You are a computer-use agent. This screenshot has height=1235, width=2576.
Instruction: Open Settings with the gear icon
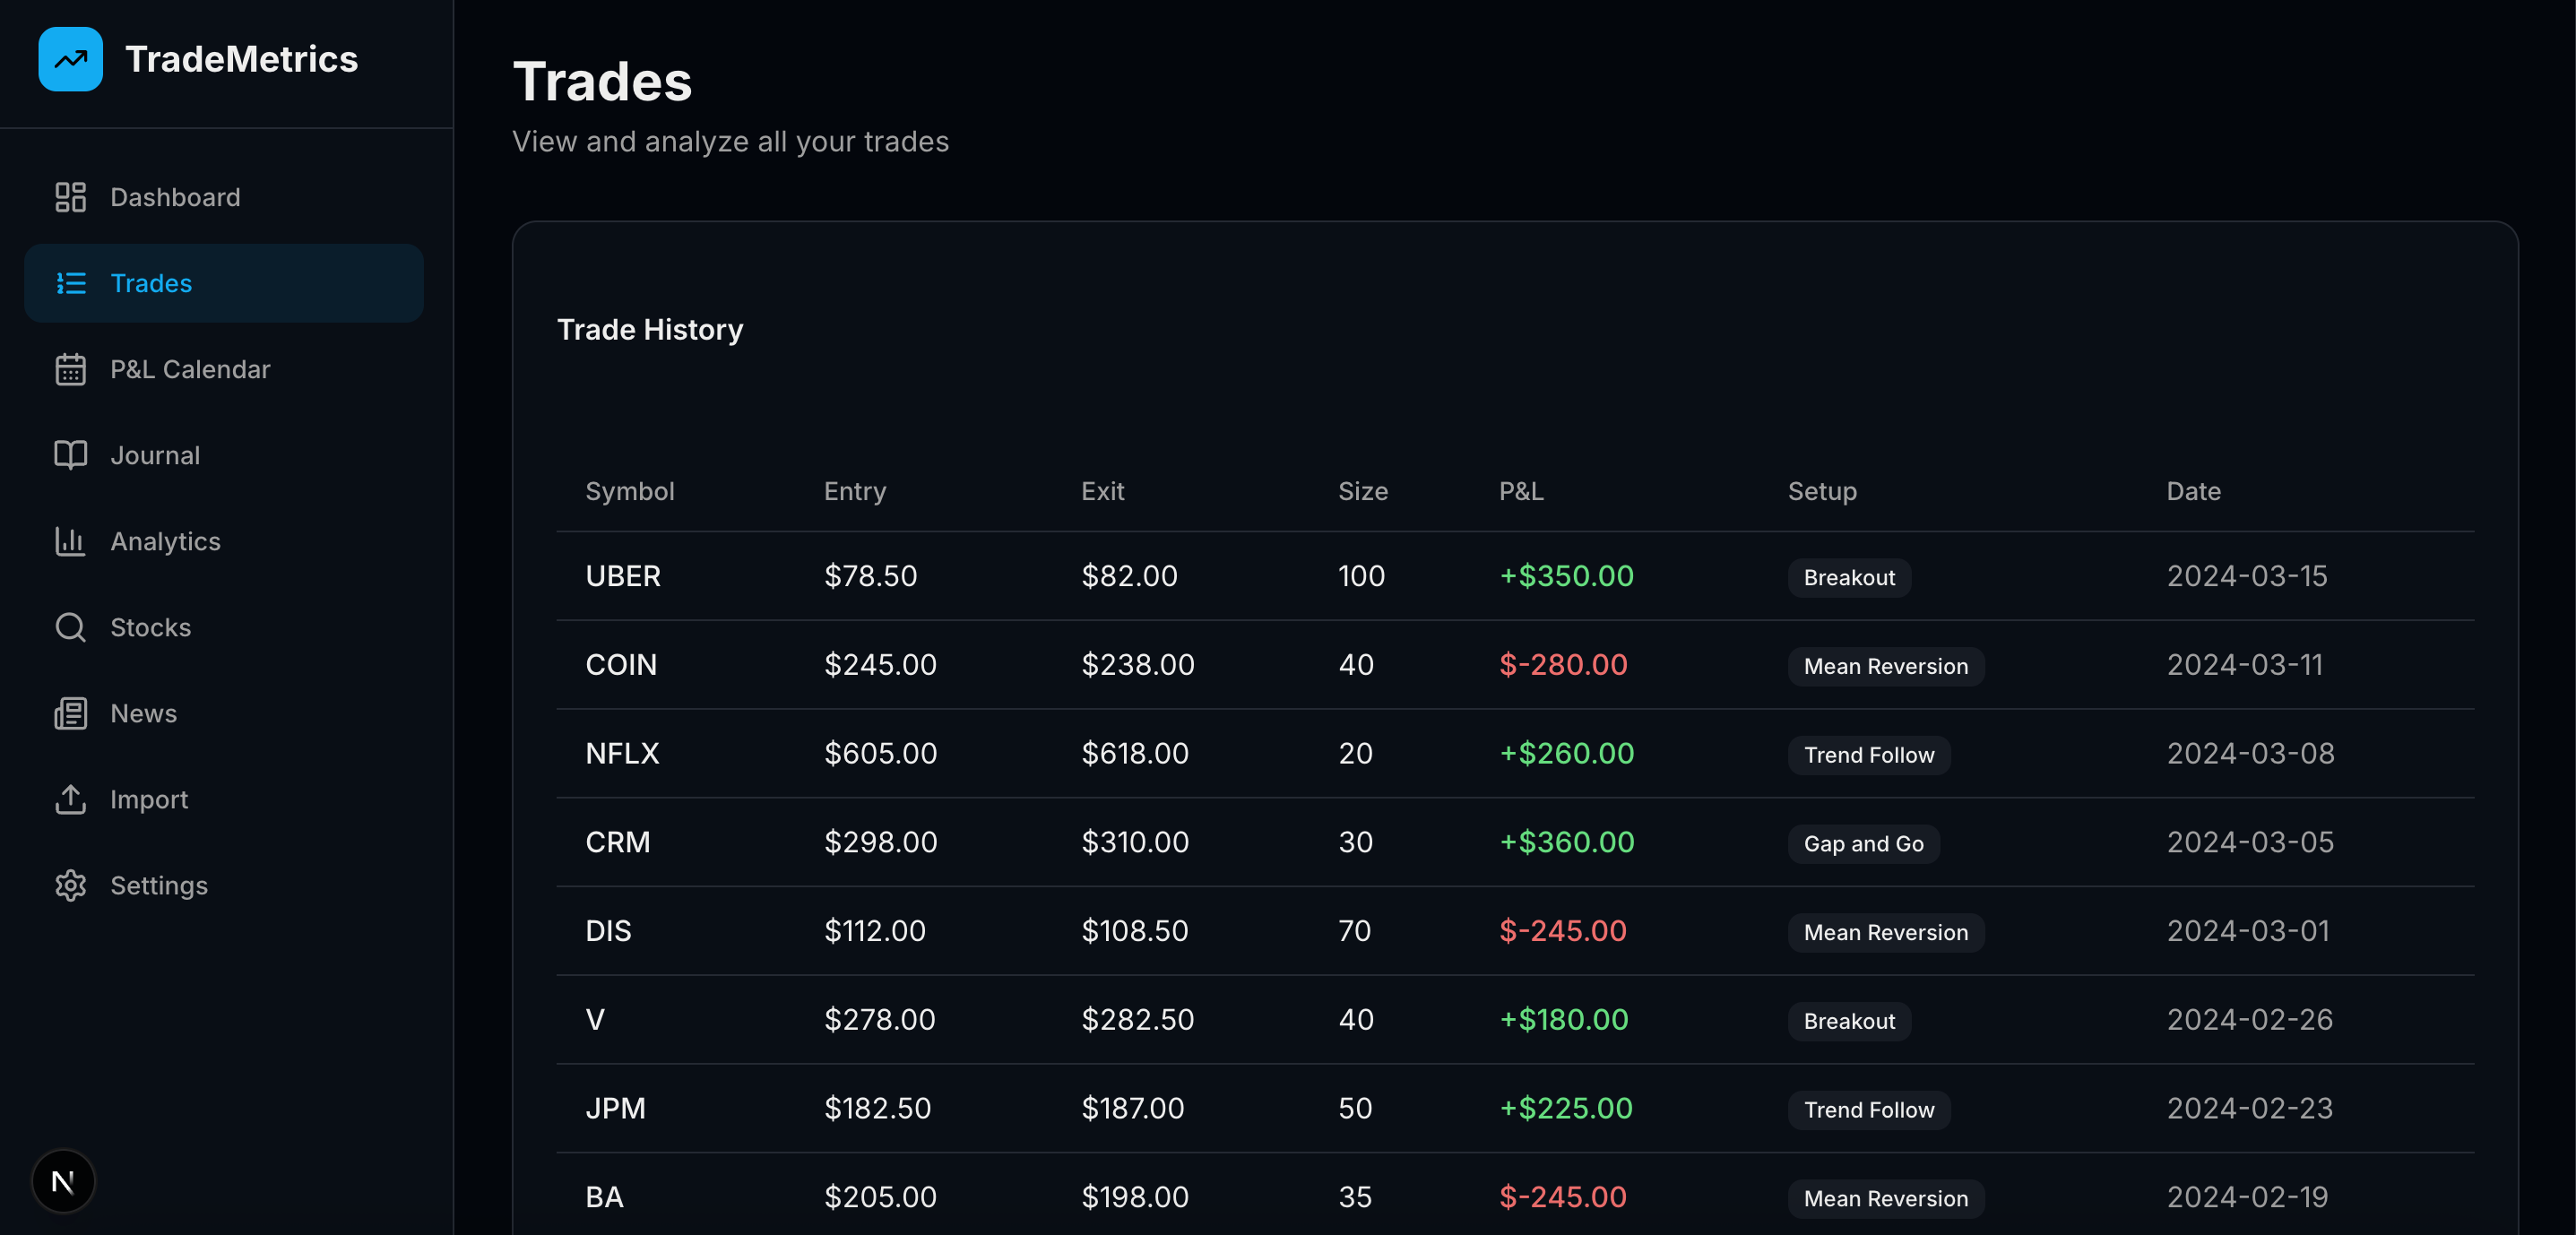[x=70, y=885]
